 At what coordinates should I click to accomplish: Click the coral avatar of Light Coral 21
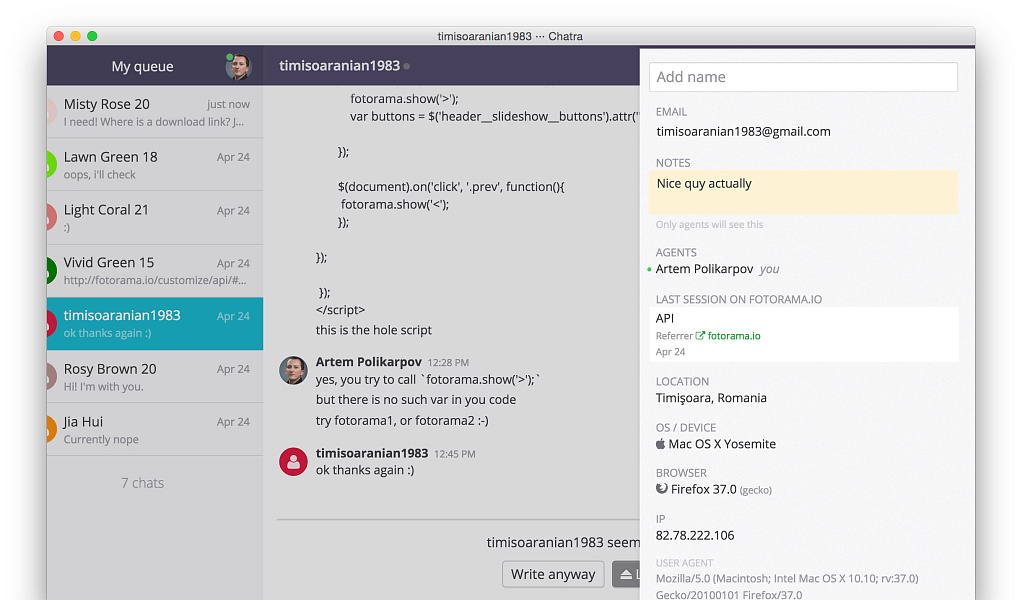click(52, 217)
